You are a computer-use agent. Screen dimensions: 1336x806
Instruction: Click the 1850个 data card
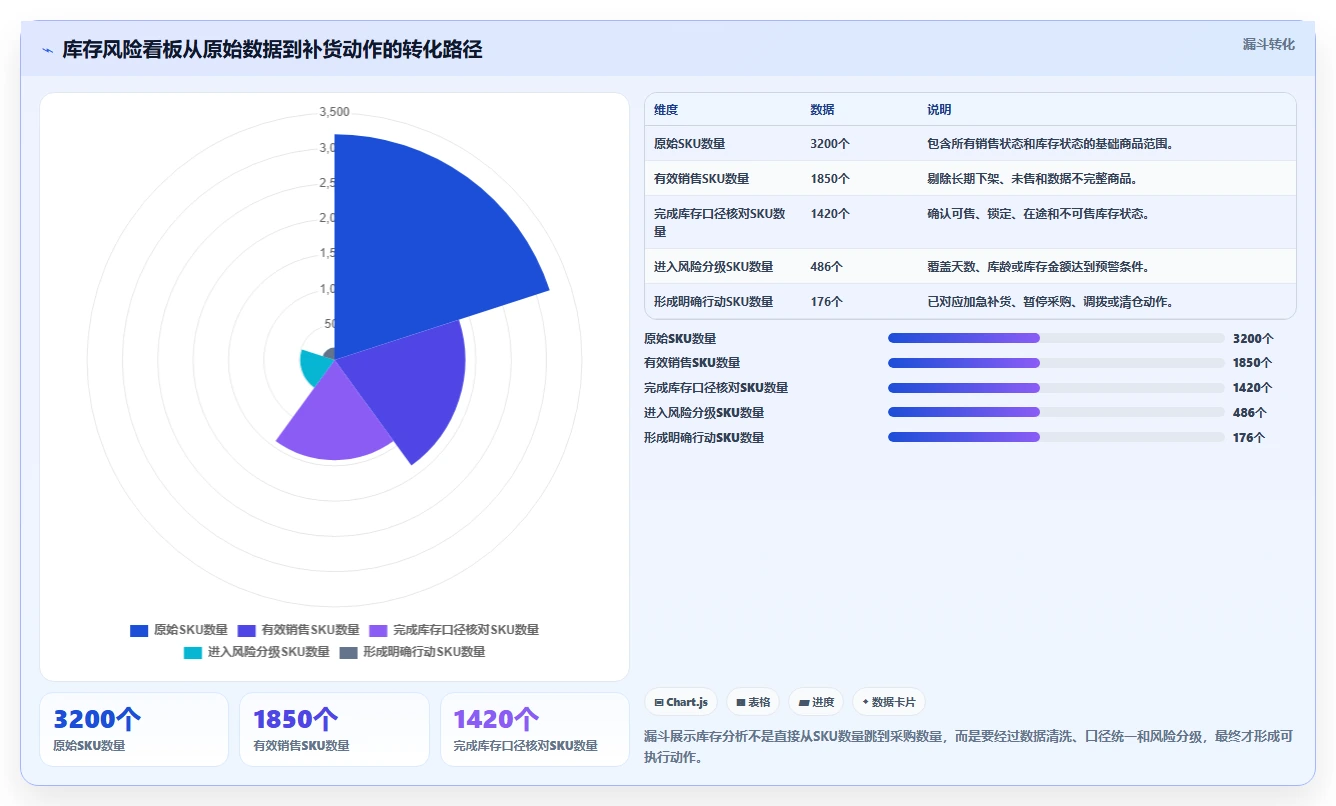point(334,730)
